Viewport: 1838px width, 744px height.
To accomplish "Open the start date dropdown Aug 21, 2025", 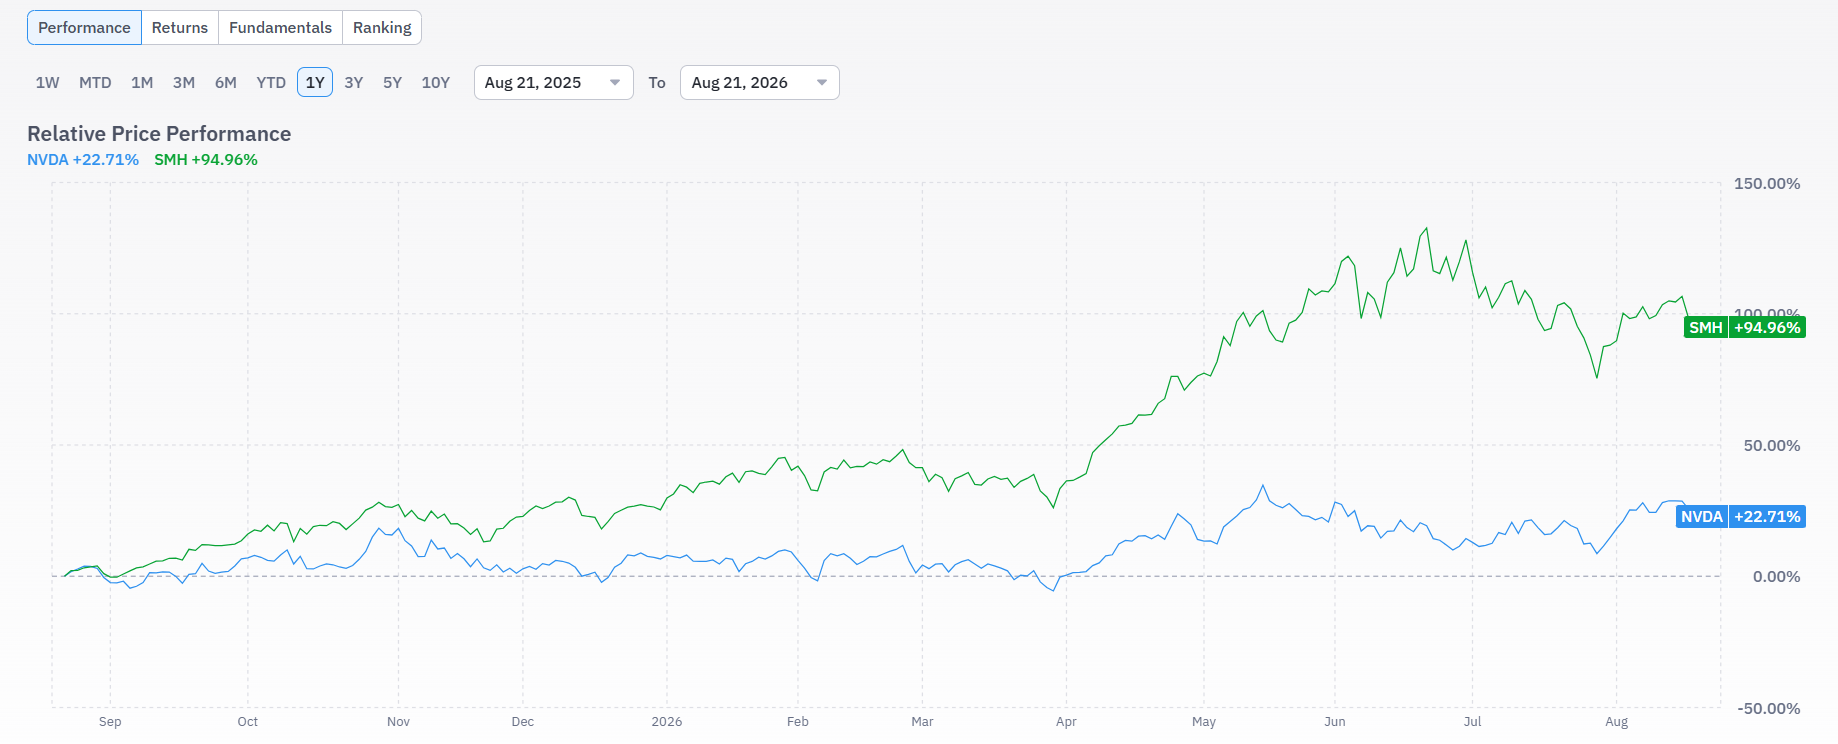I will [554, 83].
